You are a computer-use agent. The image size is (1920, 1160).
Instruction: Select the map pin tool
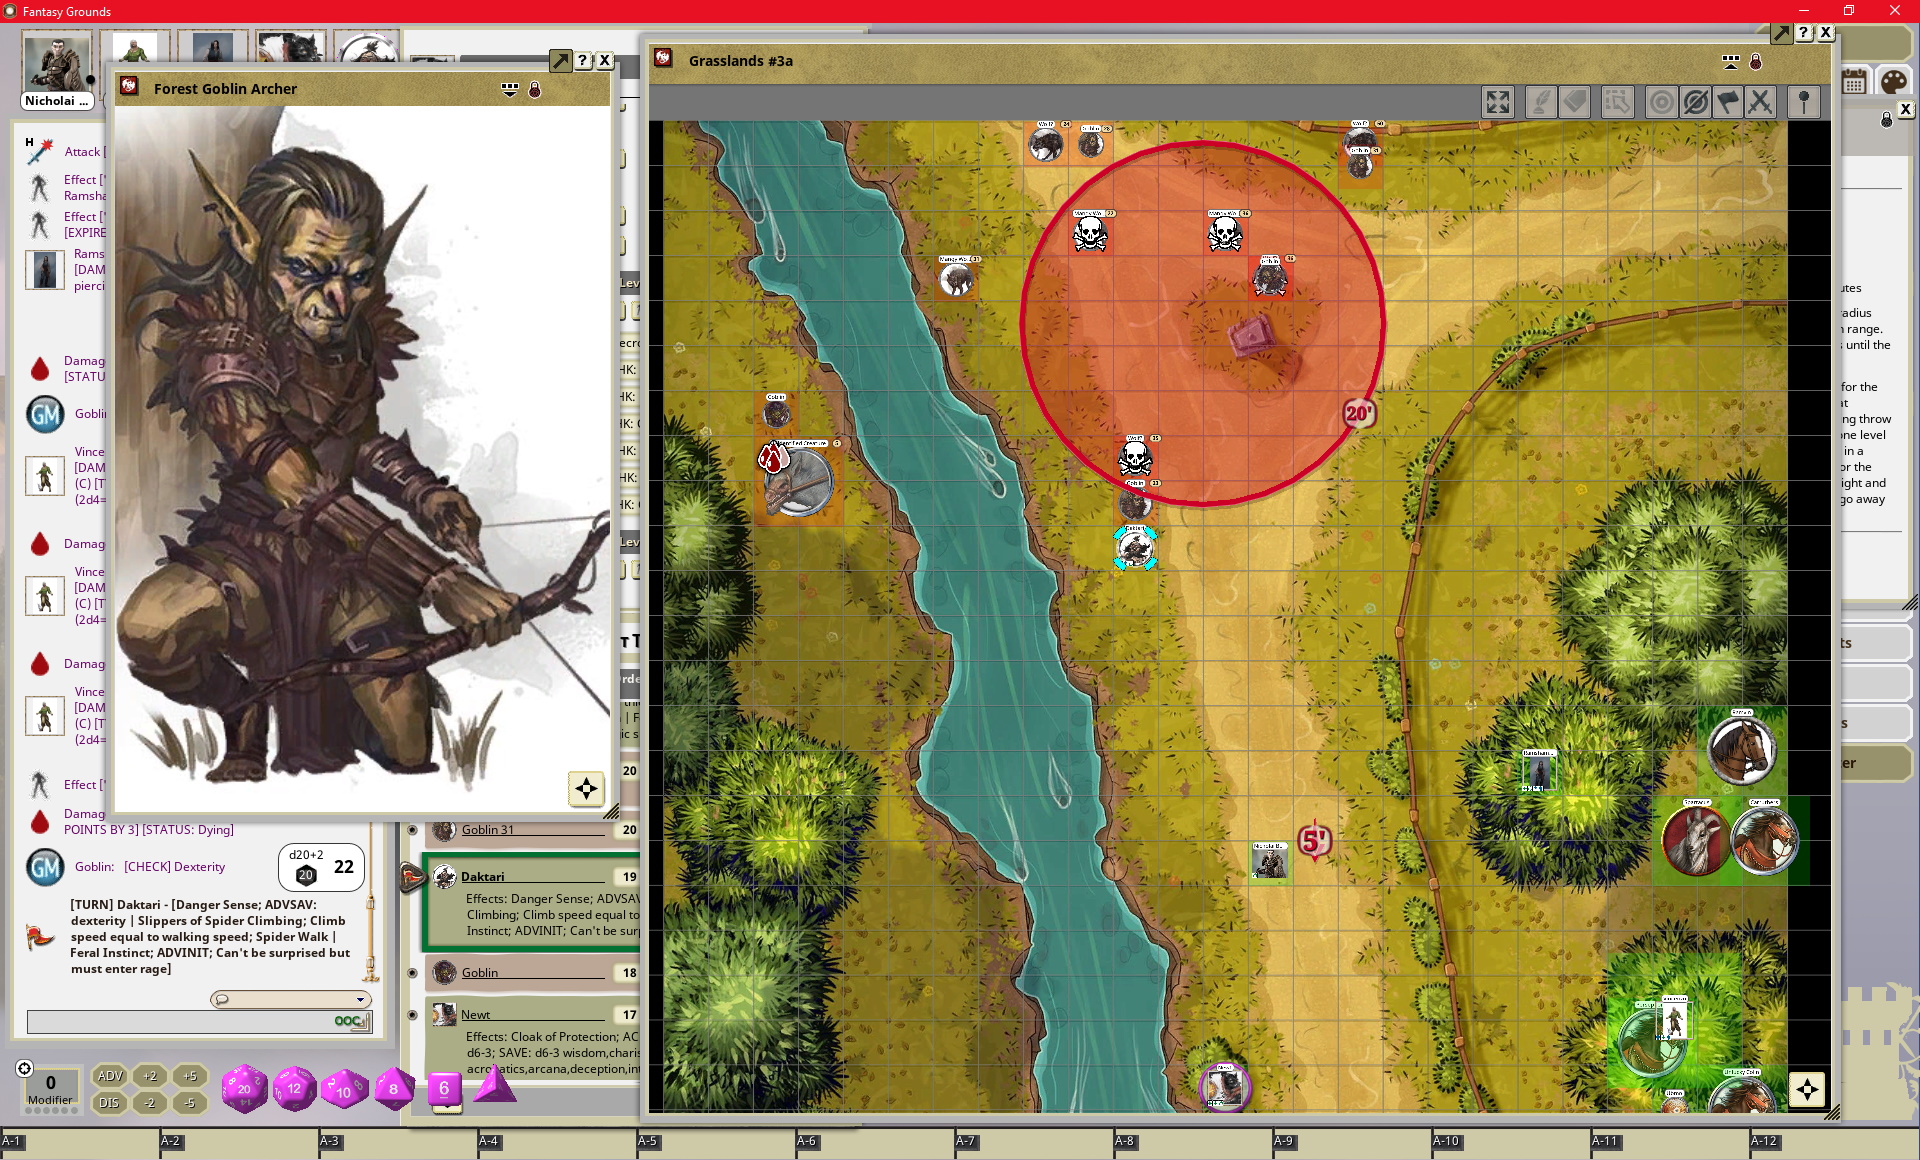tap(1804, 102)
